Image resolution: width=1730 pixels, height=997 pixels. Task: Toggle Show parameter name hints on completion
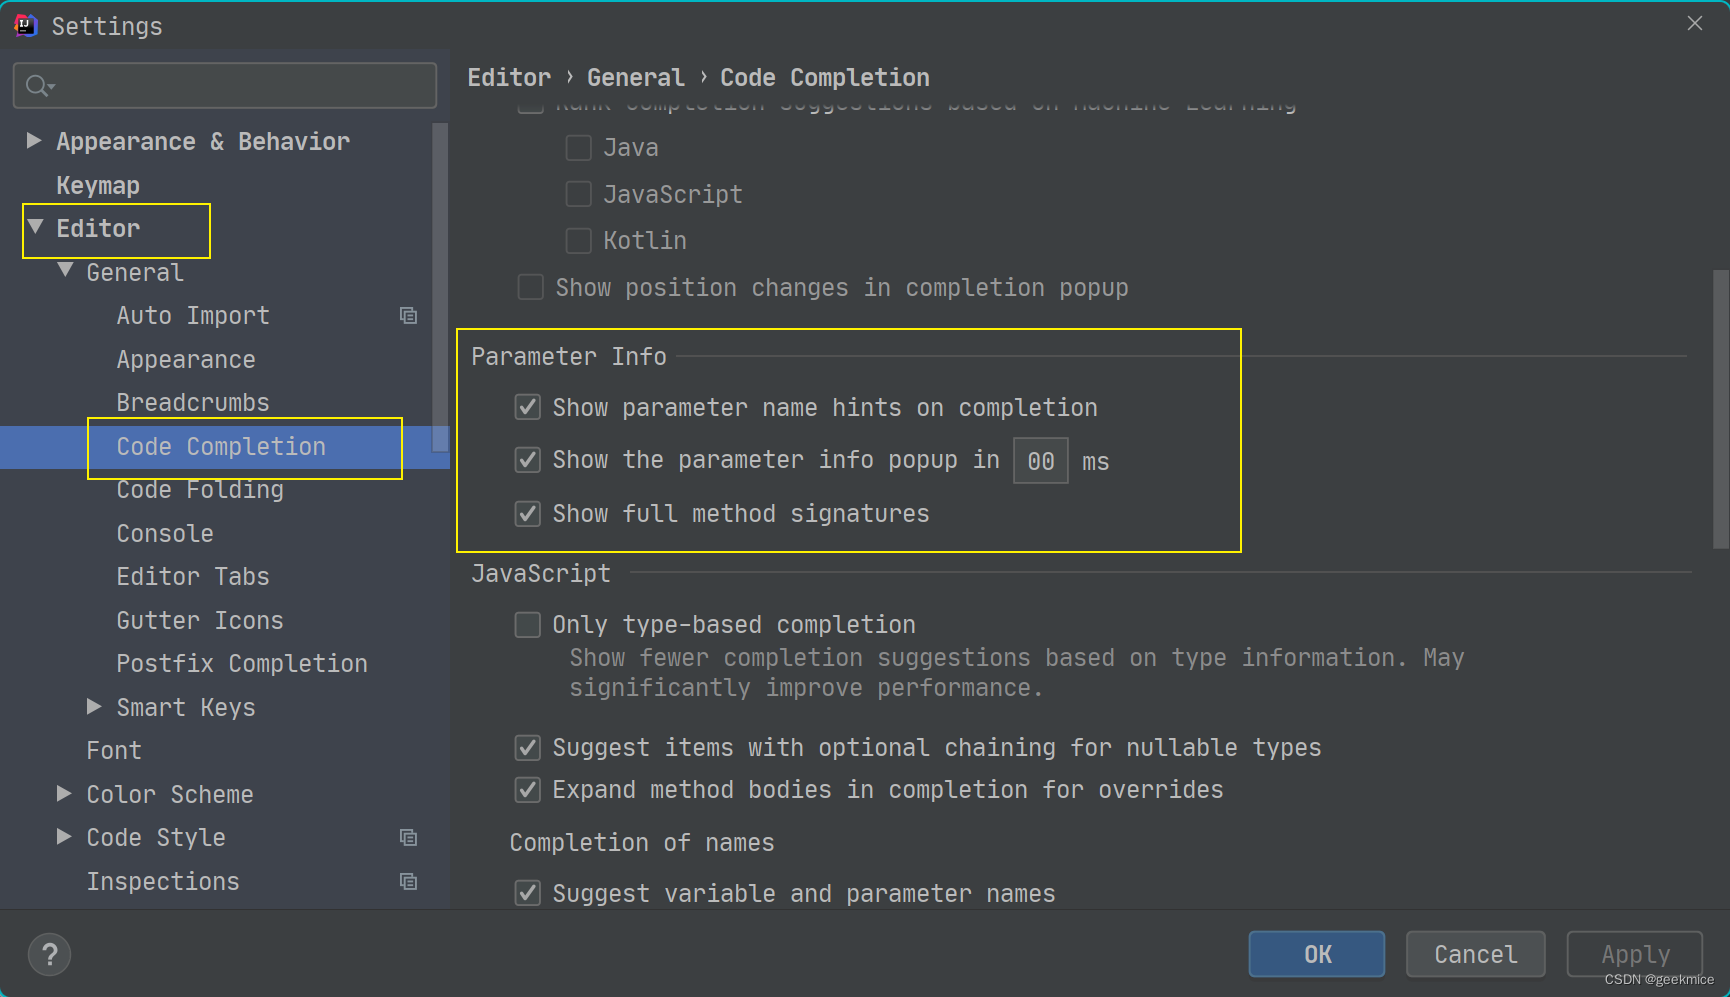pos(527,407)
